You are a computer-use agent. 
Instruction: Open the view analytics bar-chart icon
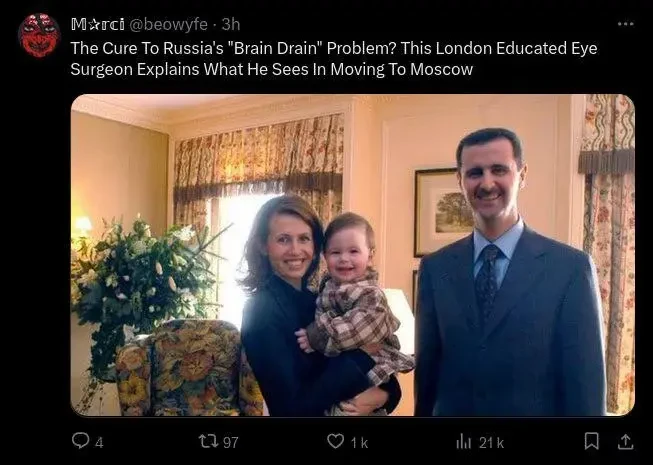tap(464, 441)
